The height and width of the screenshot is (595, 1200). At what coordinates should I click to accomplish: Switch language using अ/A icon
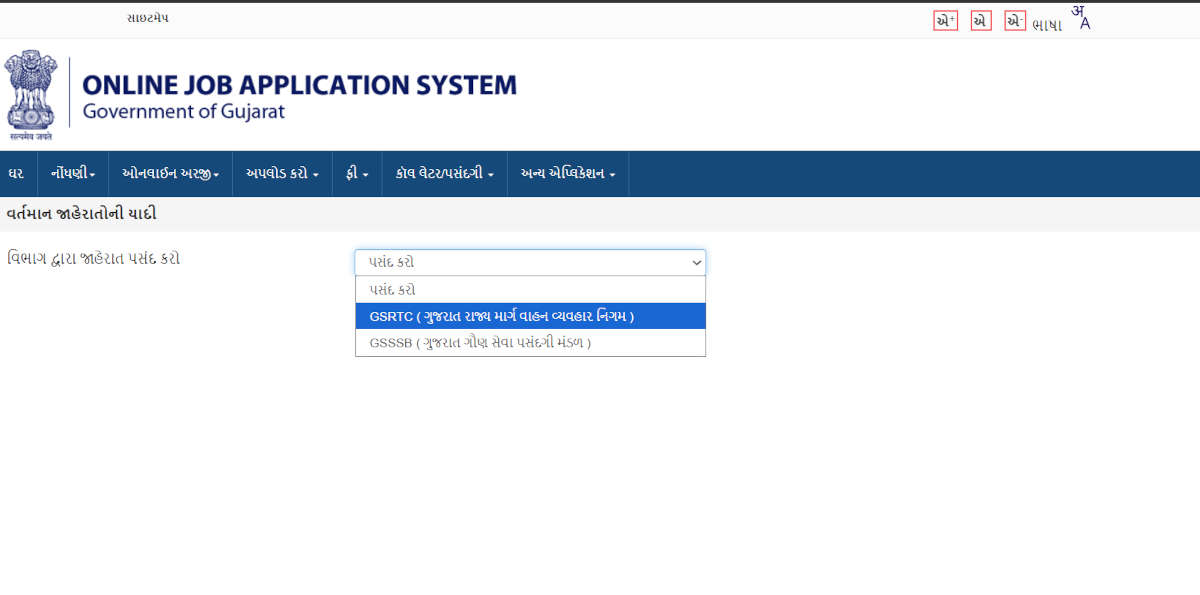(1081, 17)
